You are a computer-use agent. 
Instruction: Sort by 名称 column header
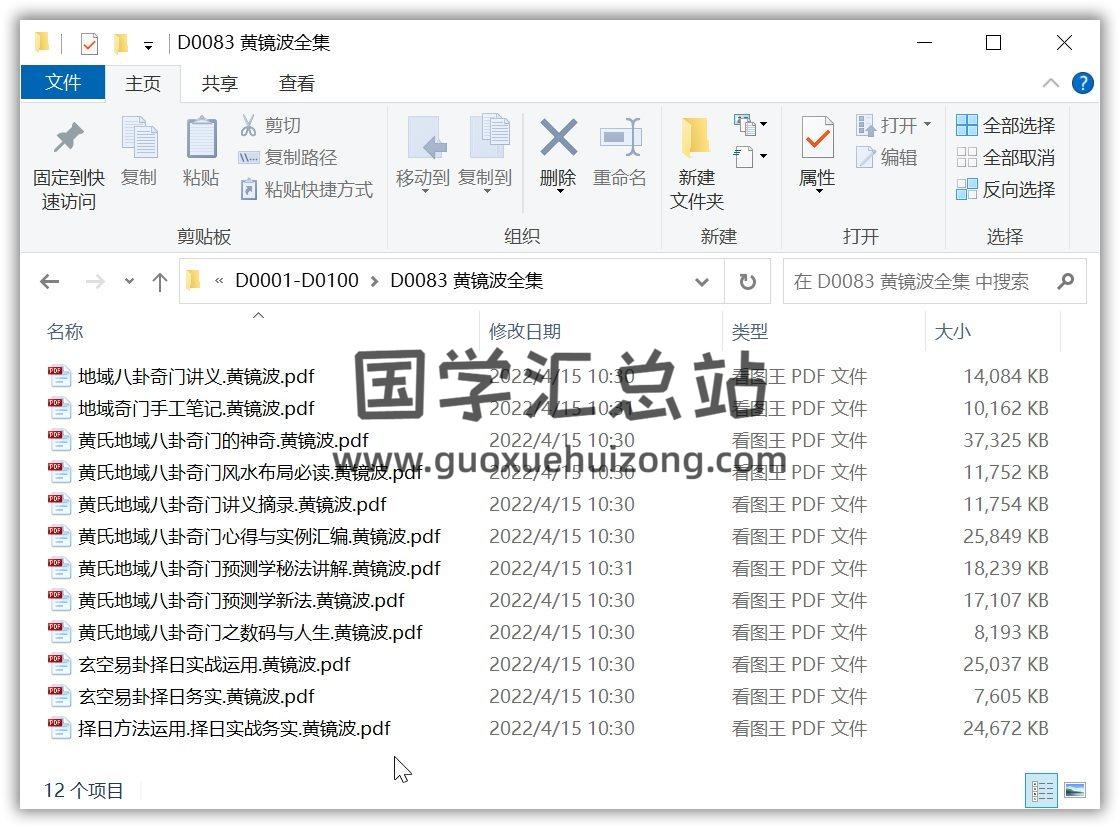click(x=65, y=331)
